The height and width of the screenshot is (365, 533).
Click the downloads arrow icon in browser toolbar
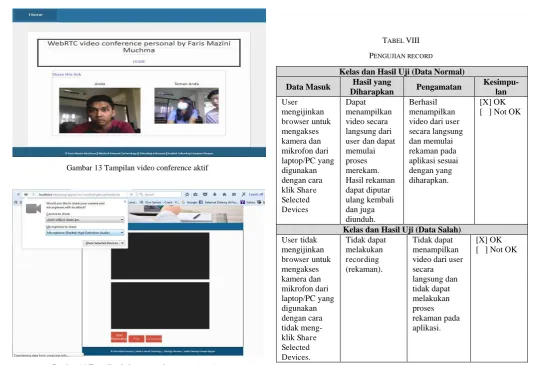point(215,194)
